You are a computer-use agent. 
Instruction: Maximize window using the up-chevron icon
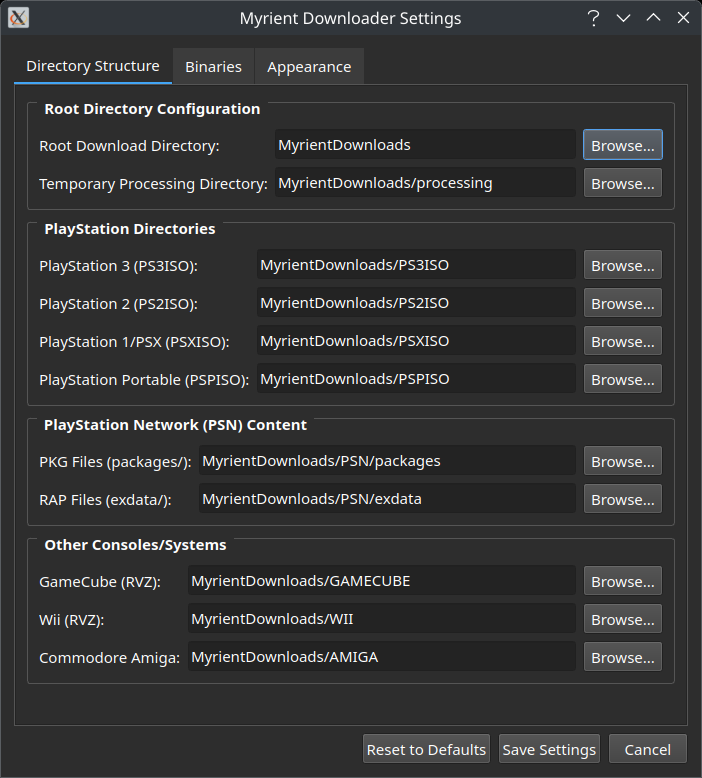(653, 18)
